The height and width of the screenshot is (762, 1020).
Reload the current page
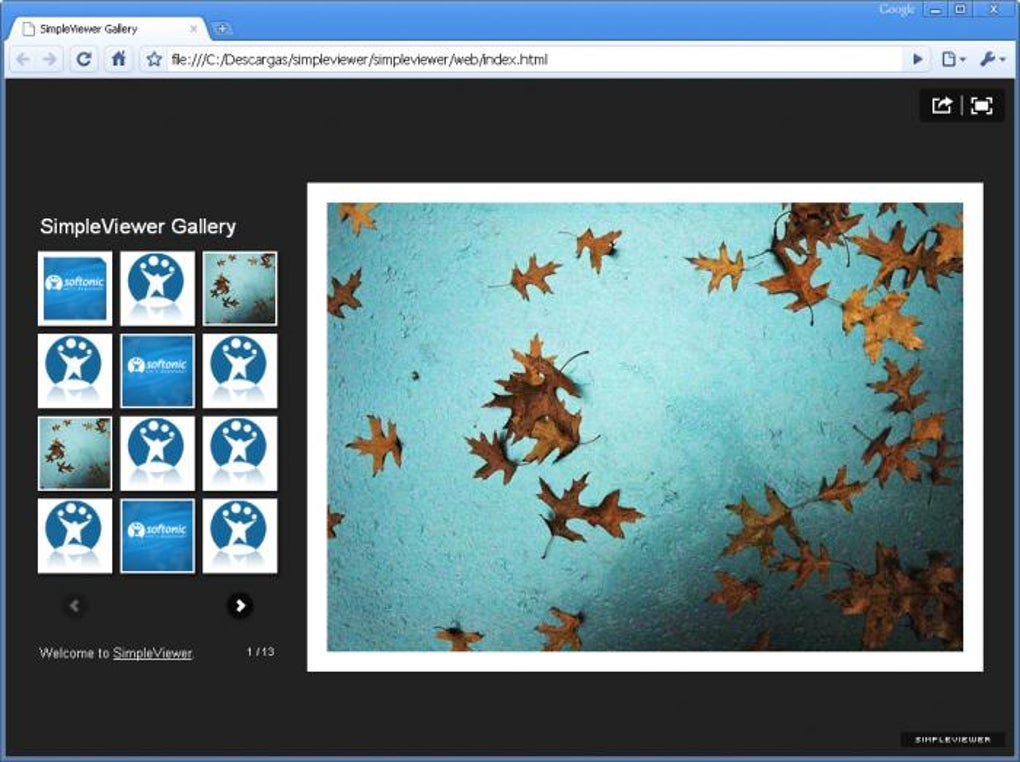click(x=85, y=59)
